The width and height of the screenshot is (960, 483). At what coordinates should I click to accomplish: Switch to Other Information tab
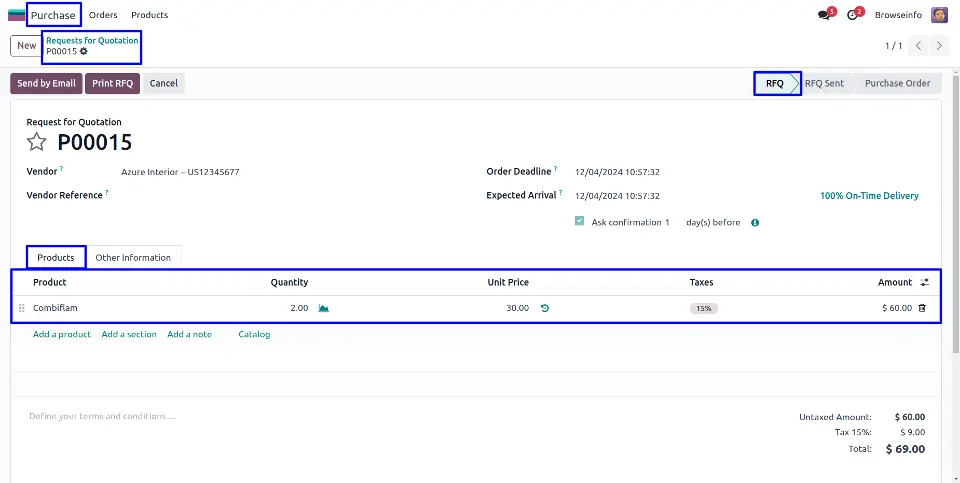coord(133,258)
